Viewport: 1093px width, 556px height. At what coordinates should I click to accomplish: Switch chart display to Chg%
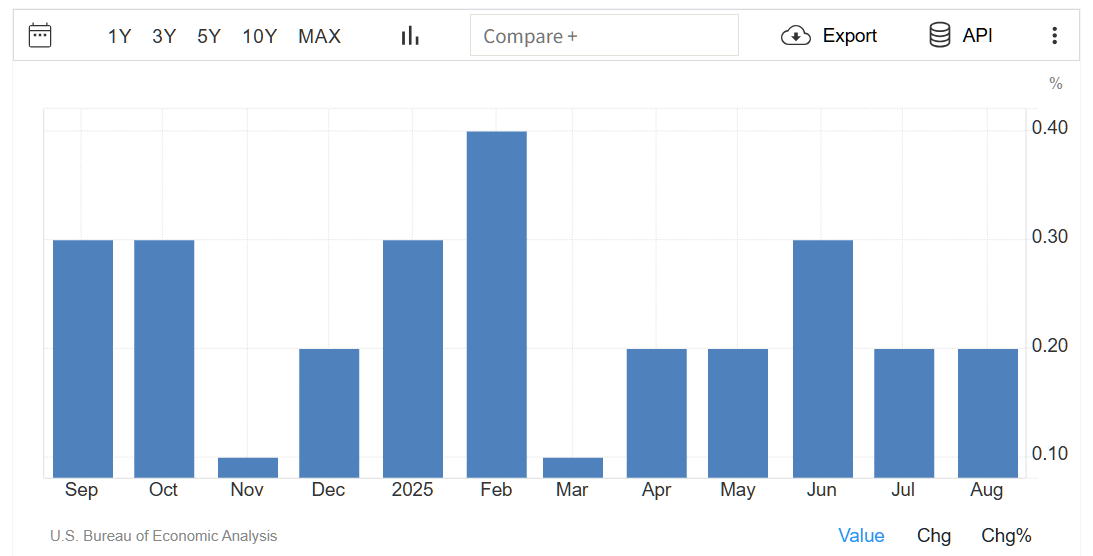tap(1005, 536)
